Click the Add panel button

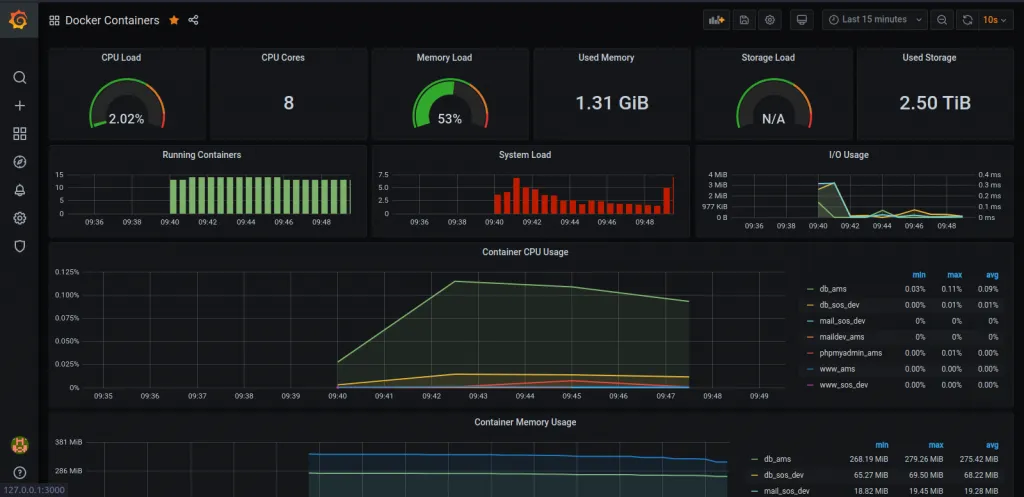click(716, 19)
